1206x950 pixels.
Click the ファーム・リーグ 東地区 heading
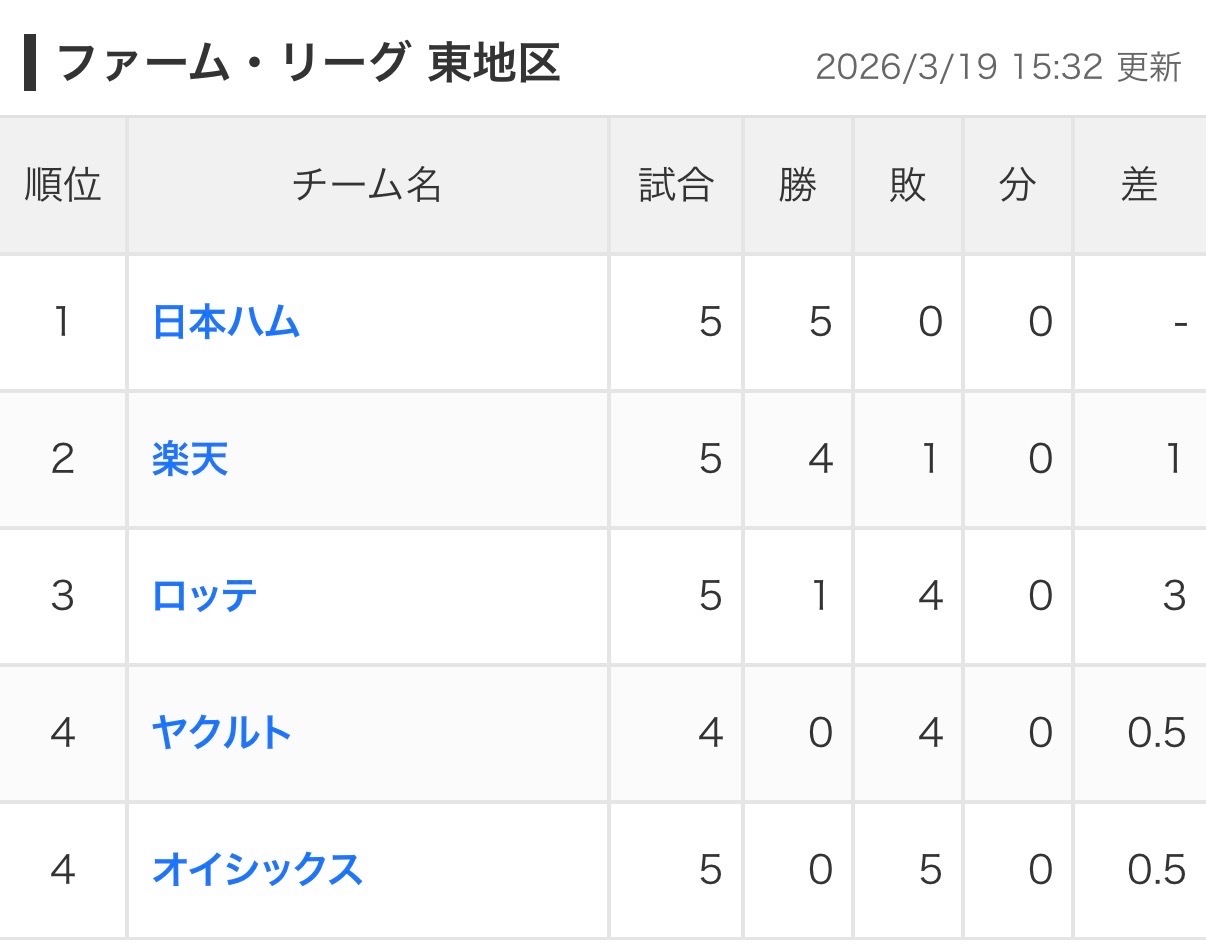coord(308,64)
